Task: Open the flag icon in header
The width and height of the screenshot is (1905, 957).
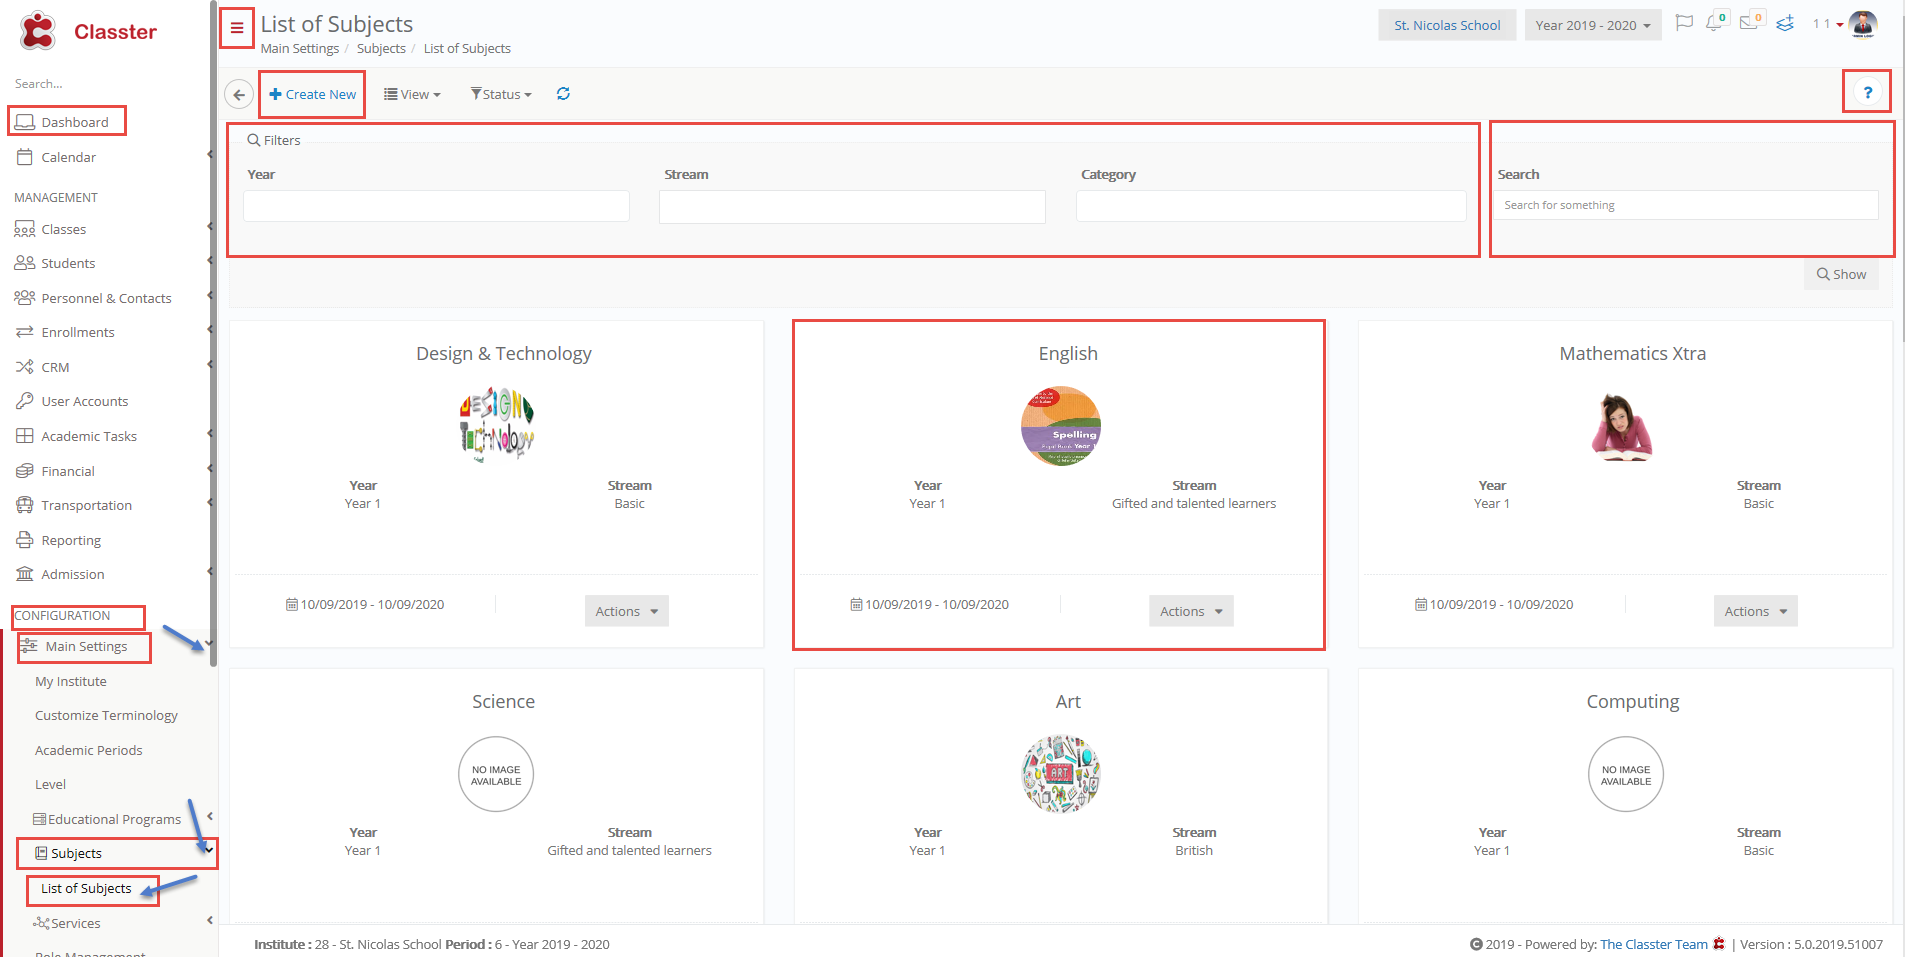Action: click(1684, 22)
